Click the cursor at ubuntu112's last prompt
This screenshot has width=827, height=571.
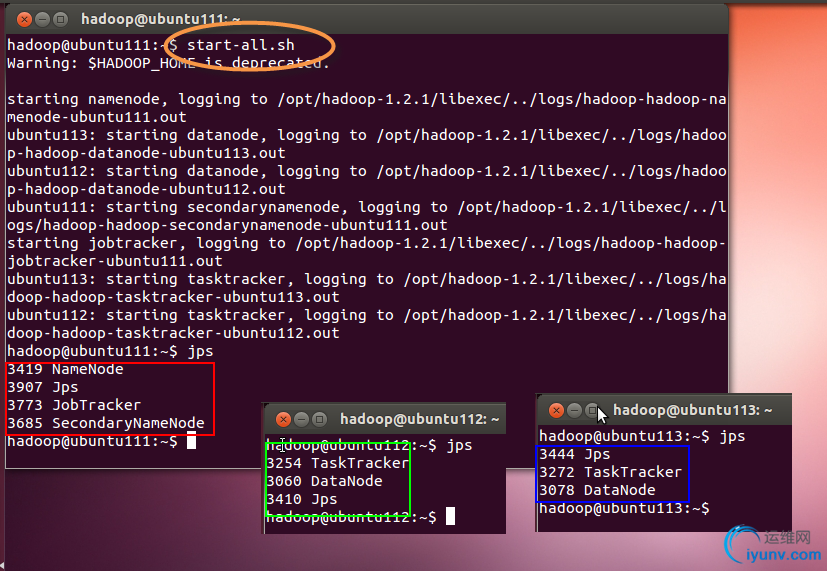[450, 516]
